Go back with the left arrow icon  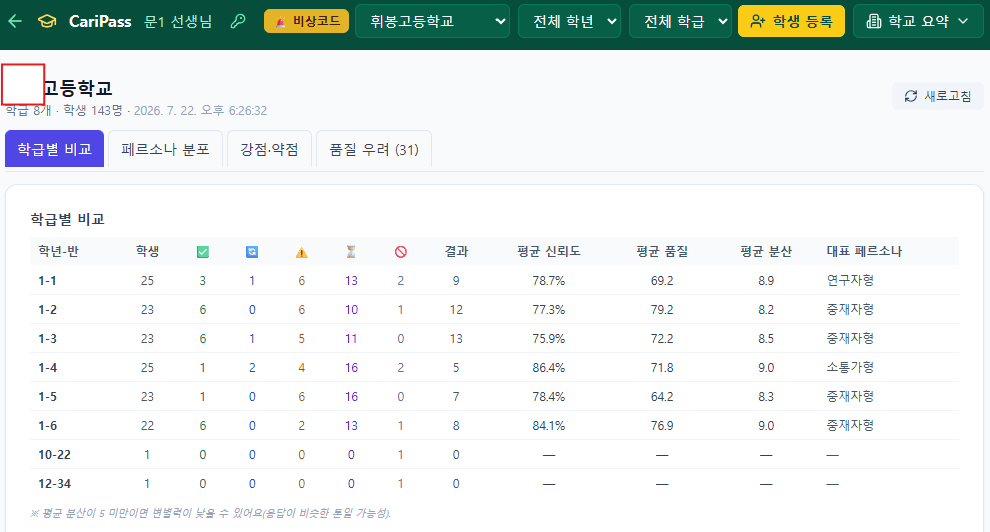click(15, 21)
